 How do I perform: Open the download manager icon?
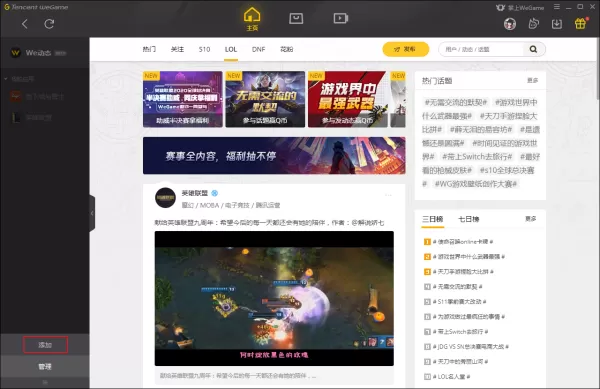click(x=557, y=24)
